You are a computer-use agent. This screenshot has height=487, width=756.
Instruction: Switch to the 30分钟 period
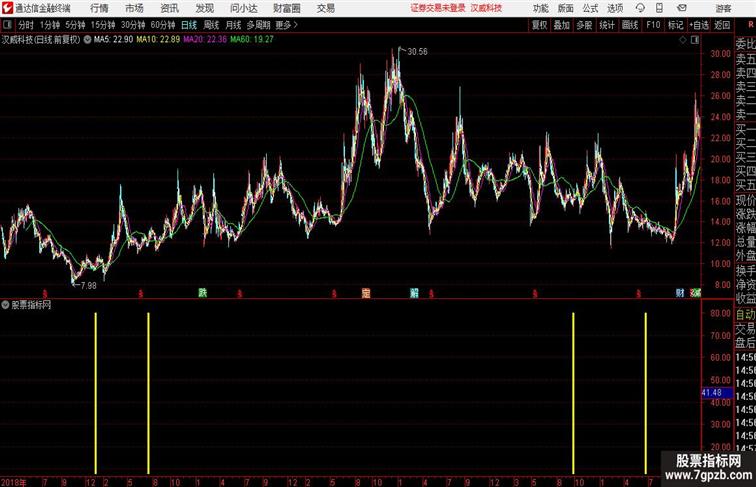(133, 25)
